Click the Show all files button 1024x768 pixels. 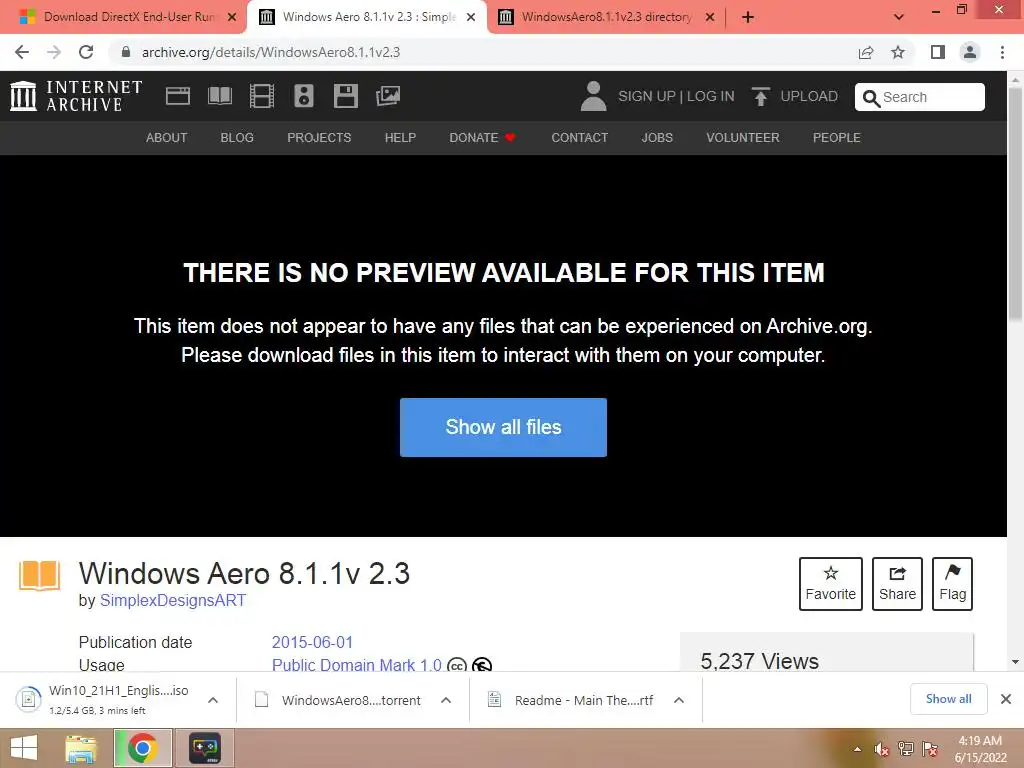coord(504,427)
